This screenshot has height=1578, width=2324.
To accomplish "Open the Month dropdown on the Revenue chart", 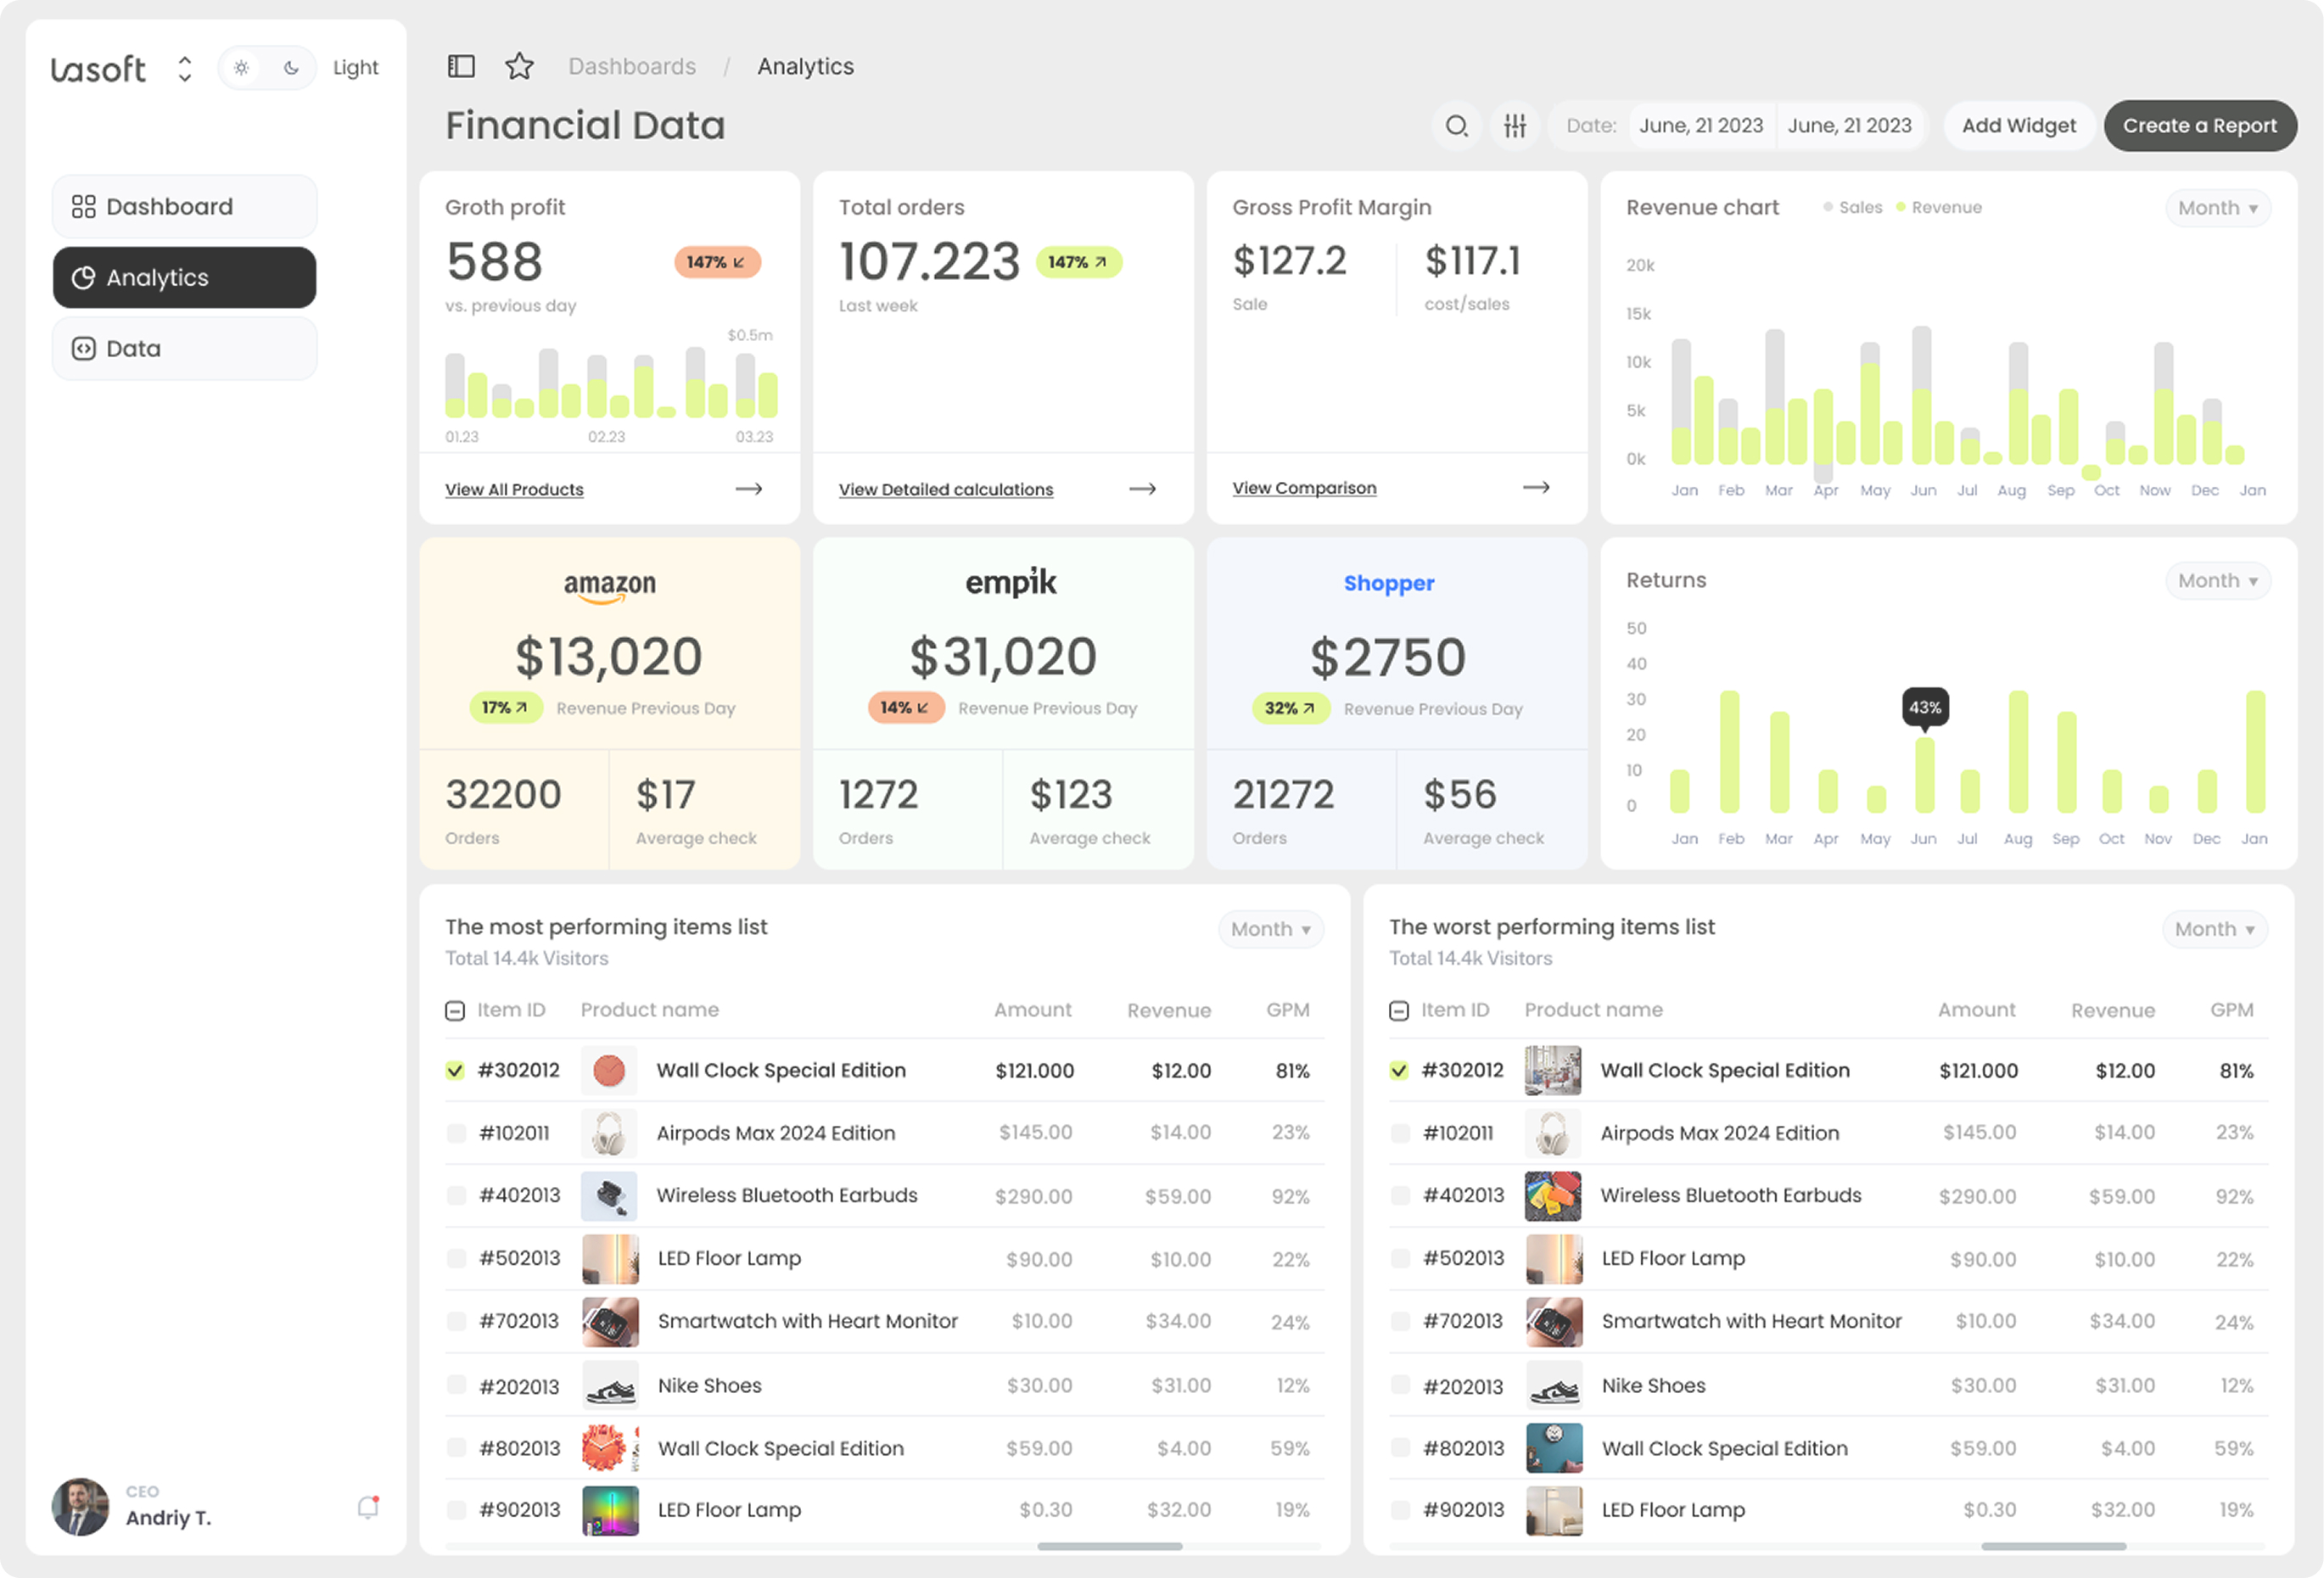I will click(2217, 207).
